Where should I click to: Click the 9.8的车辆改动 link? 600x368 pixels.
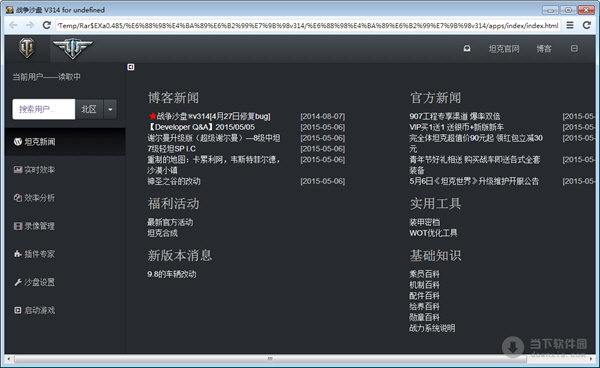click(x=172, y=274)
